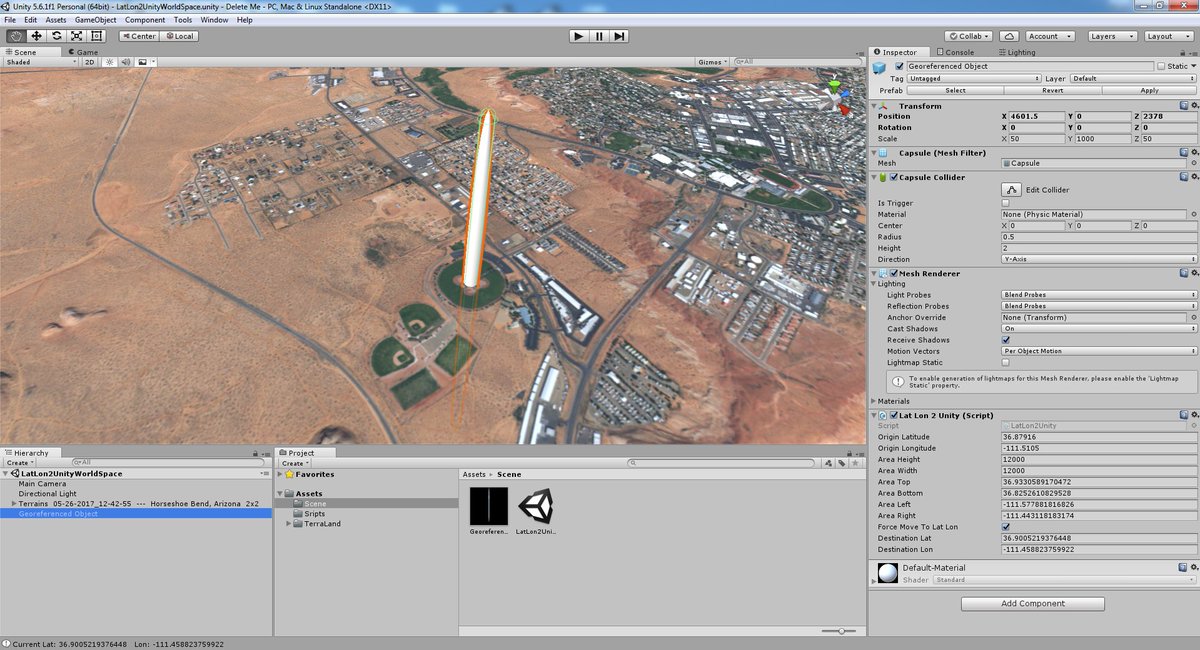Viewport: 1200px width, 650px height.
Task: Open the Shaded draw mode dropdown
Action: (40, 62)
